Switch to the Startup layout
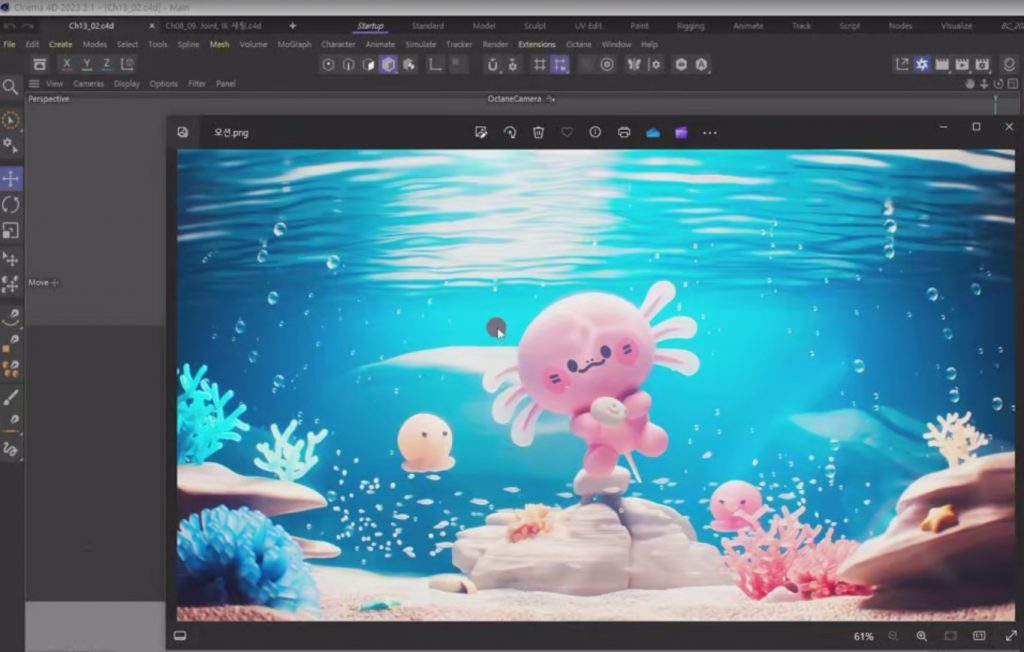Viewport: 1024px width, 652px height. point(370,26)
